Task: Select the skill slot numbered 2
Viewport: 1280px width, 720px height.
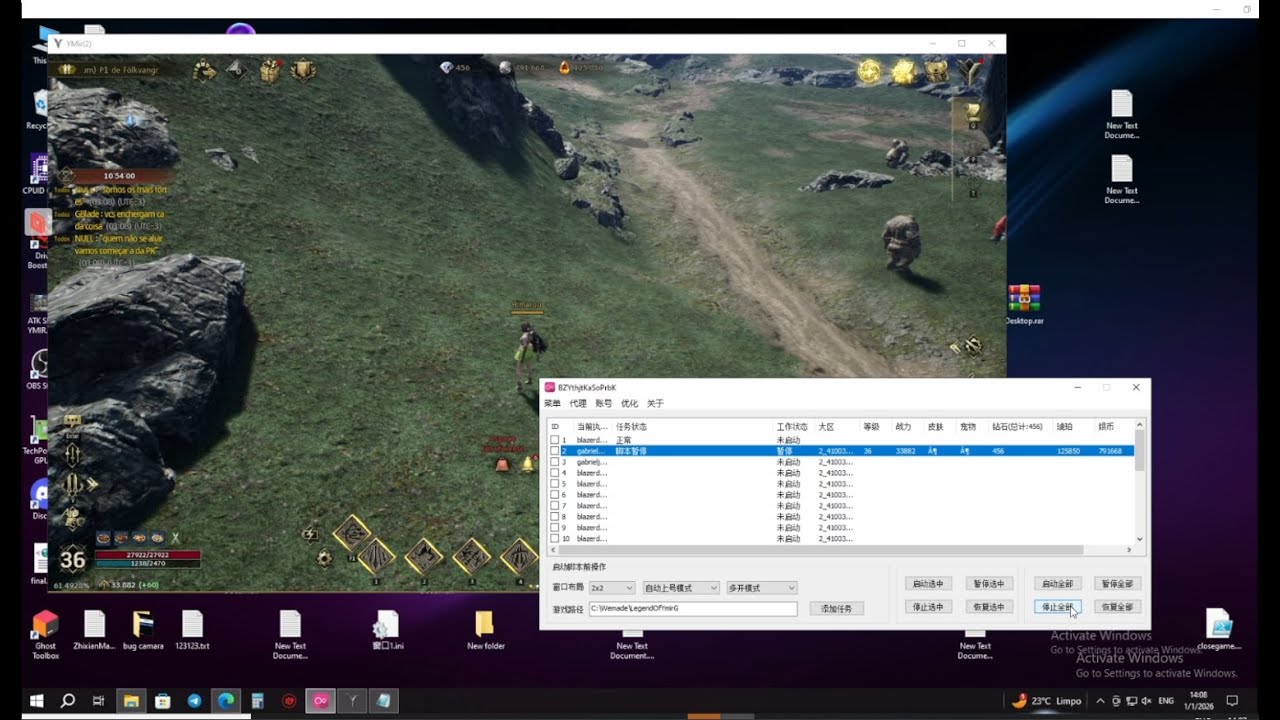Action: (x=424, y=557)
